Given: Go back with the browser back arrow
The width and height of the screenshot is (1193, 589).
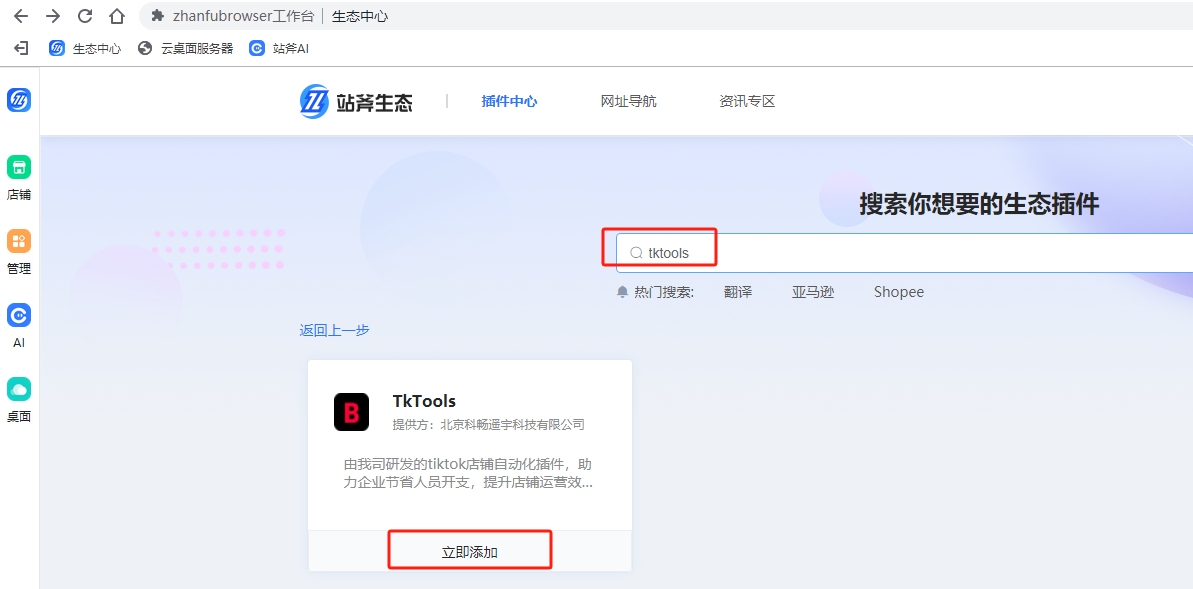Looking at the screenshot, I should (21, 16).
